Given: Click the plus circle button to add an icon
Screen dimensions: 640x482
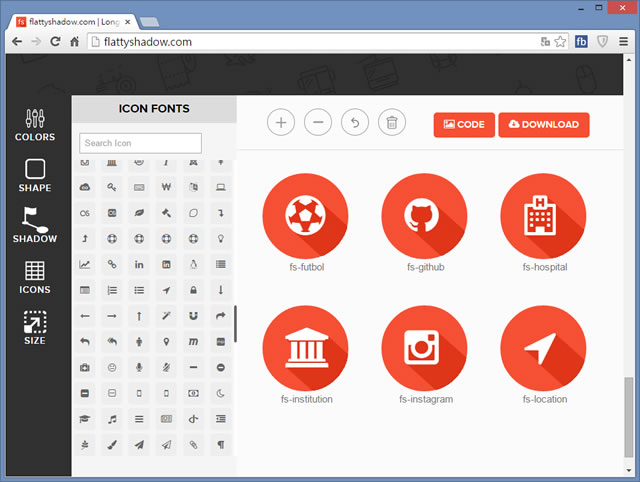Looking at the screenshot, I should [x=281, y=123].
